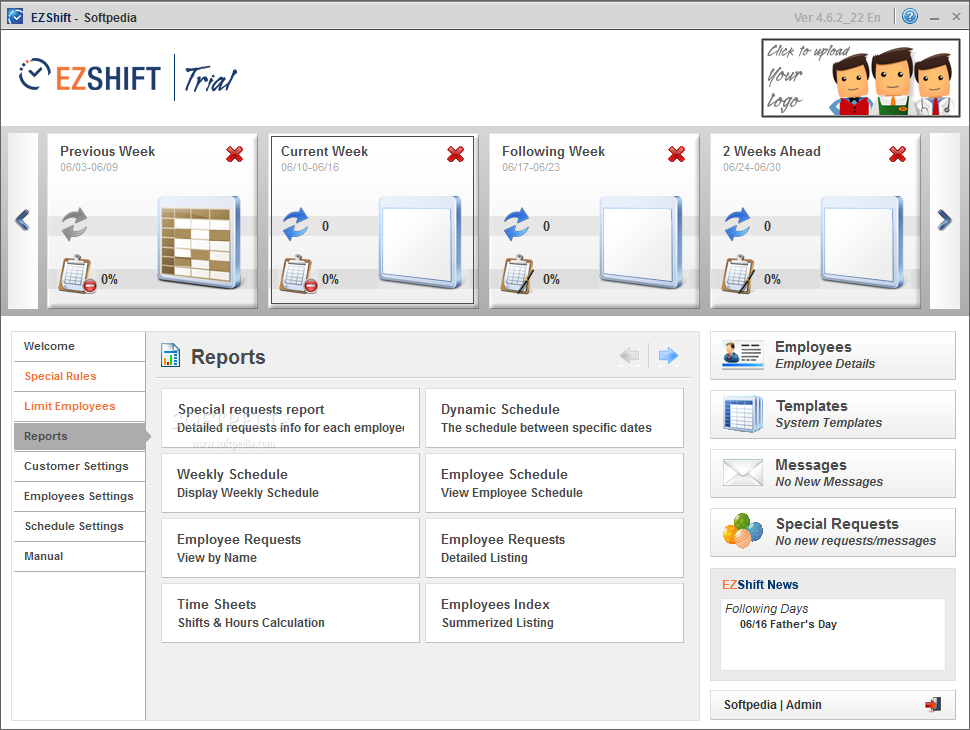The width and height of the screenshot is (970, 730).
Task: Open the Manual sidebar tab
Action: (x=79, y=556)
